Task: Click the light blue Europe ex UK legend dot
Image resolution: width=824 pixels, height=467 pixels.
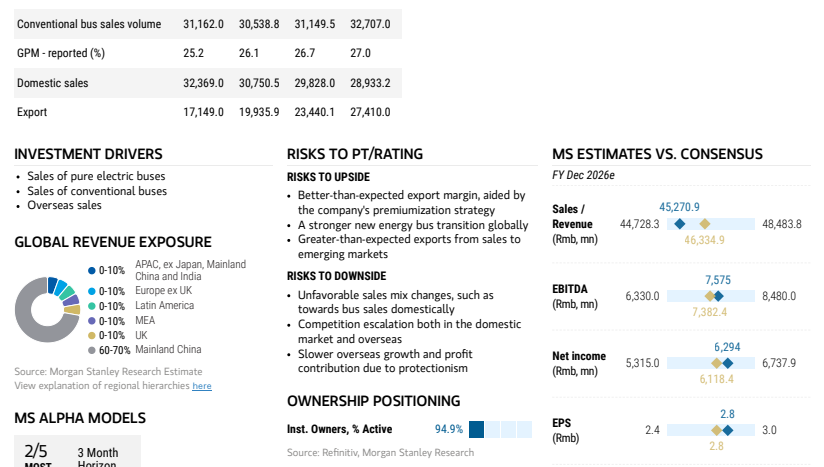Action: click(x=91, y=291)
